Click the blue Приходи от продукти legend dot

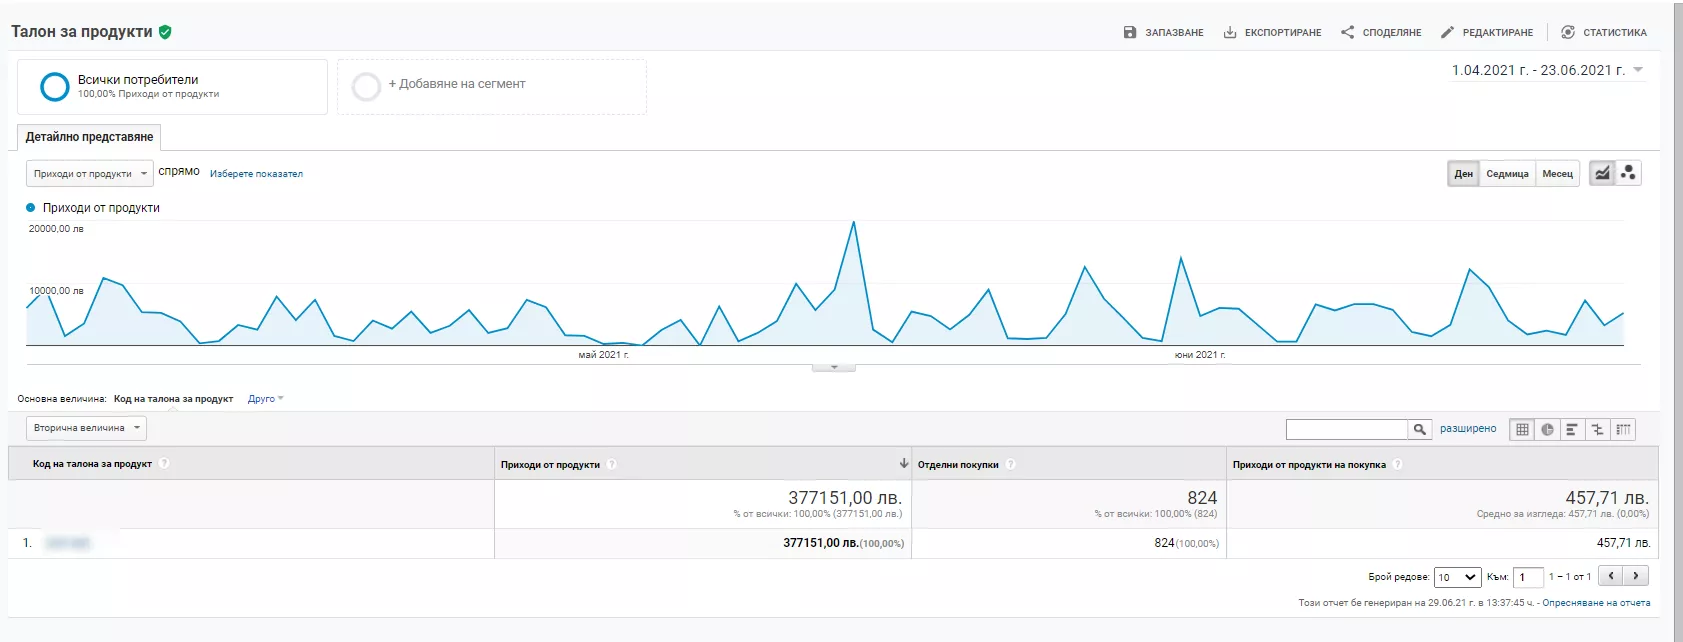30,208
